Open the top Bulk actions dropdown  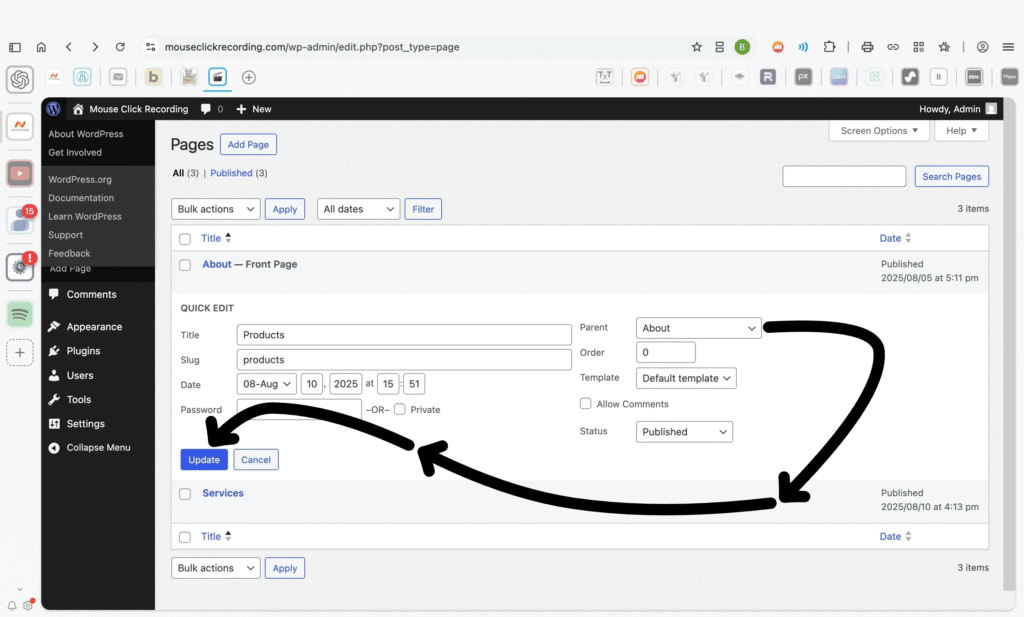[216, 209]
